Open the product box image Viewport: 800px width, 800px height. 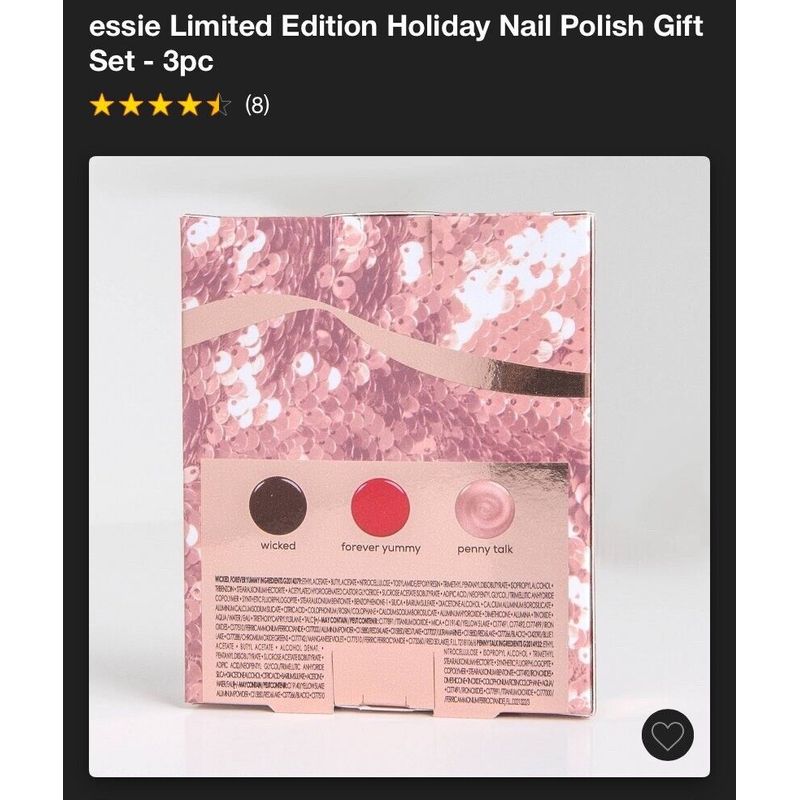coord(399,466)
